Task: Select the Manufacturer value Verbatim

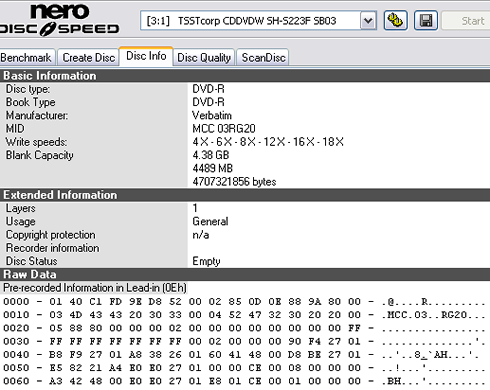Action: 212,115
